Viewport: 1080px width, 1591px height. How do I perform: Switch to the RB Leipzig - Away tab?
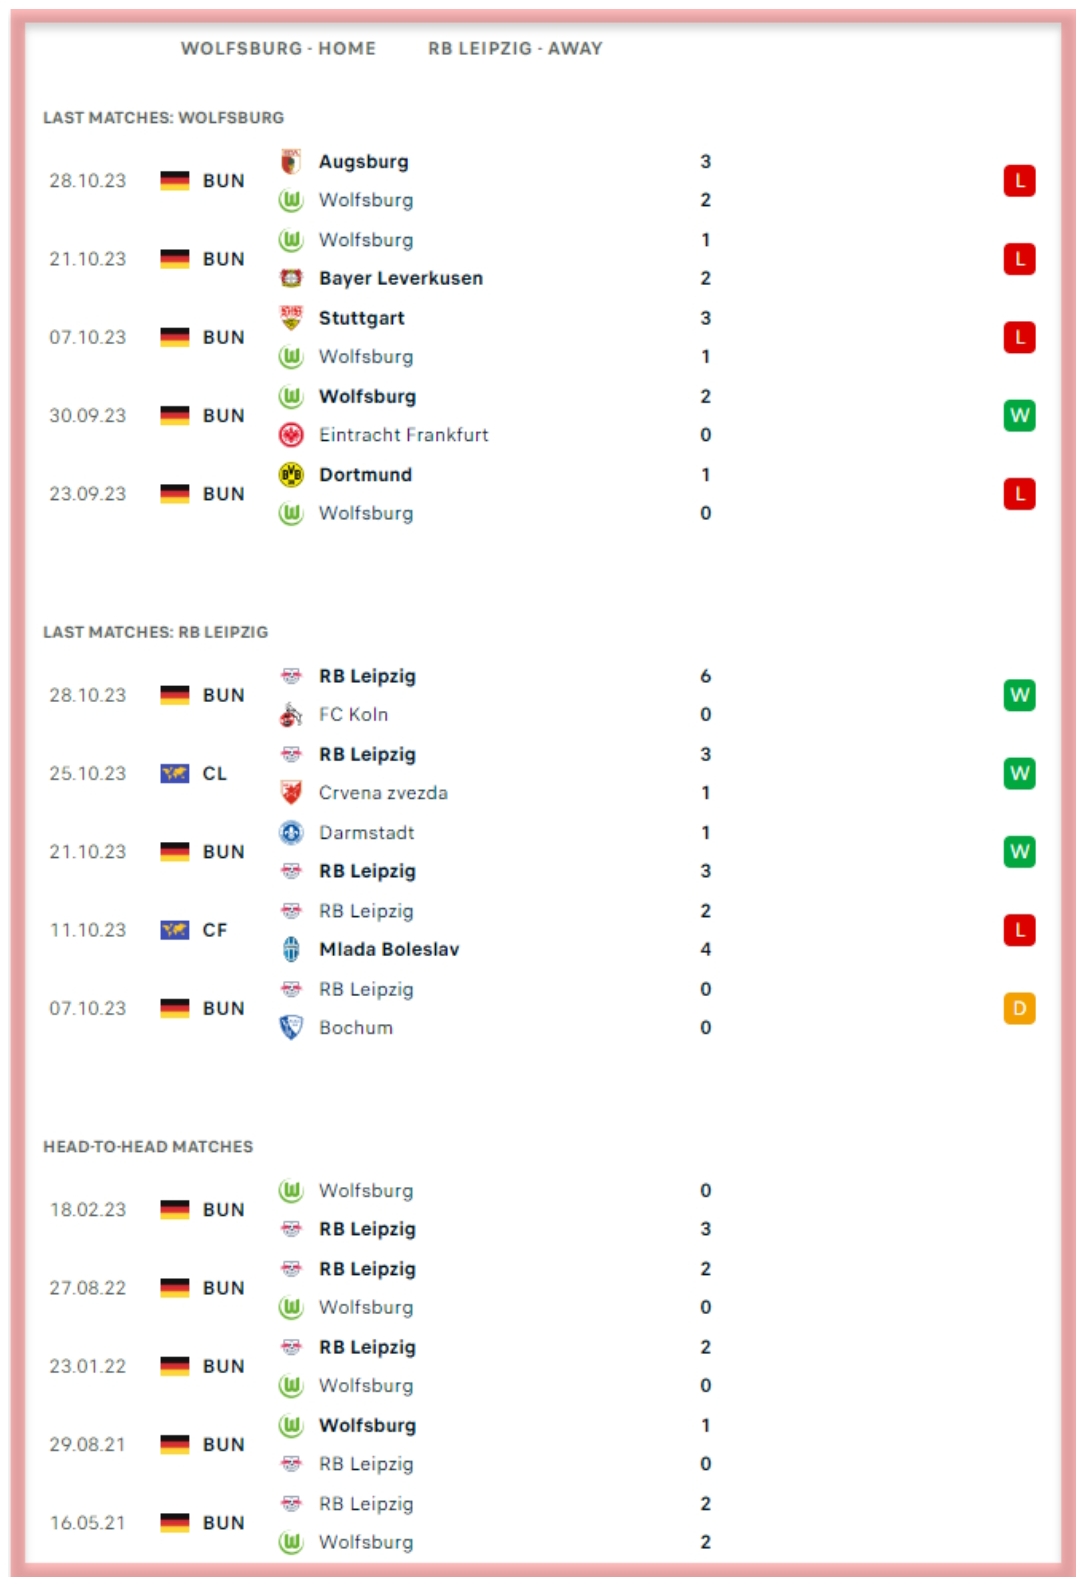515,48
